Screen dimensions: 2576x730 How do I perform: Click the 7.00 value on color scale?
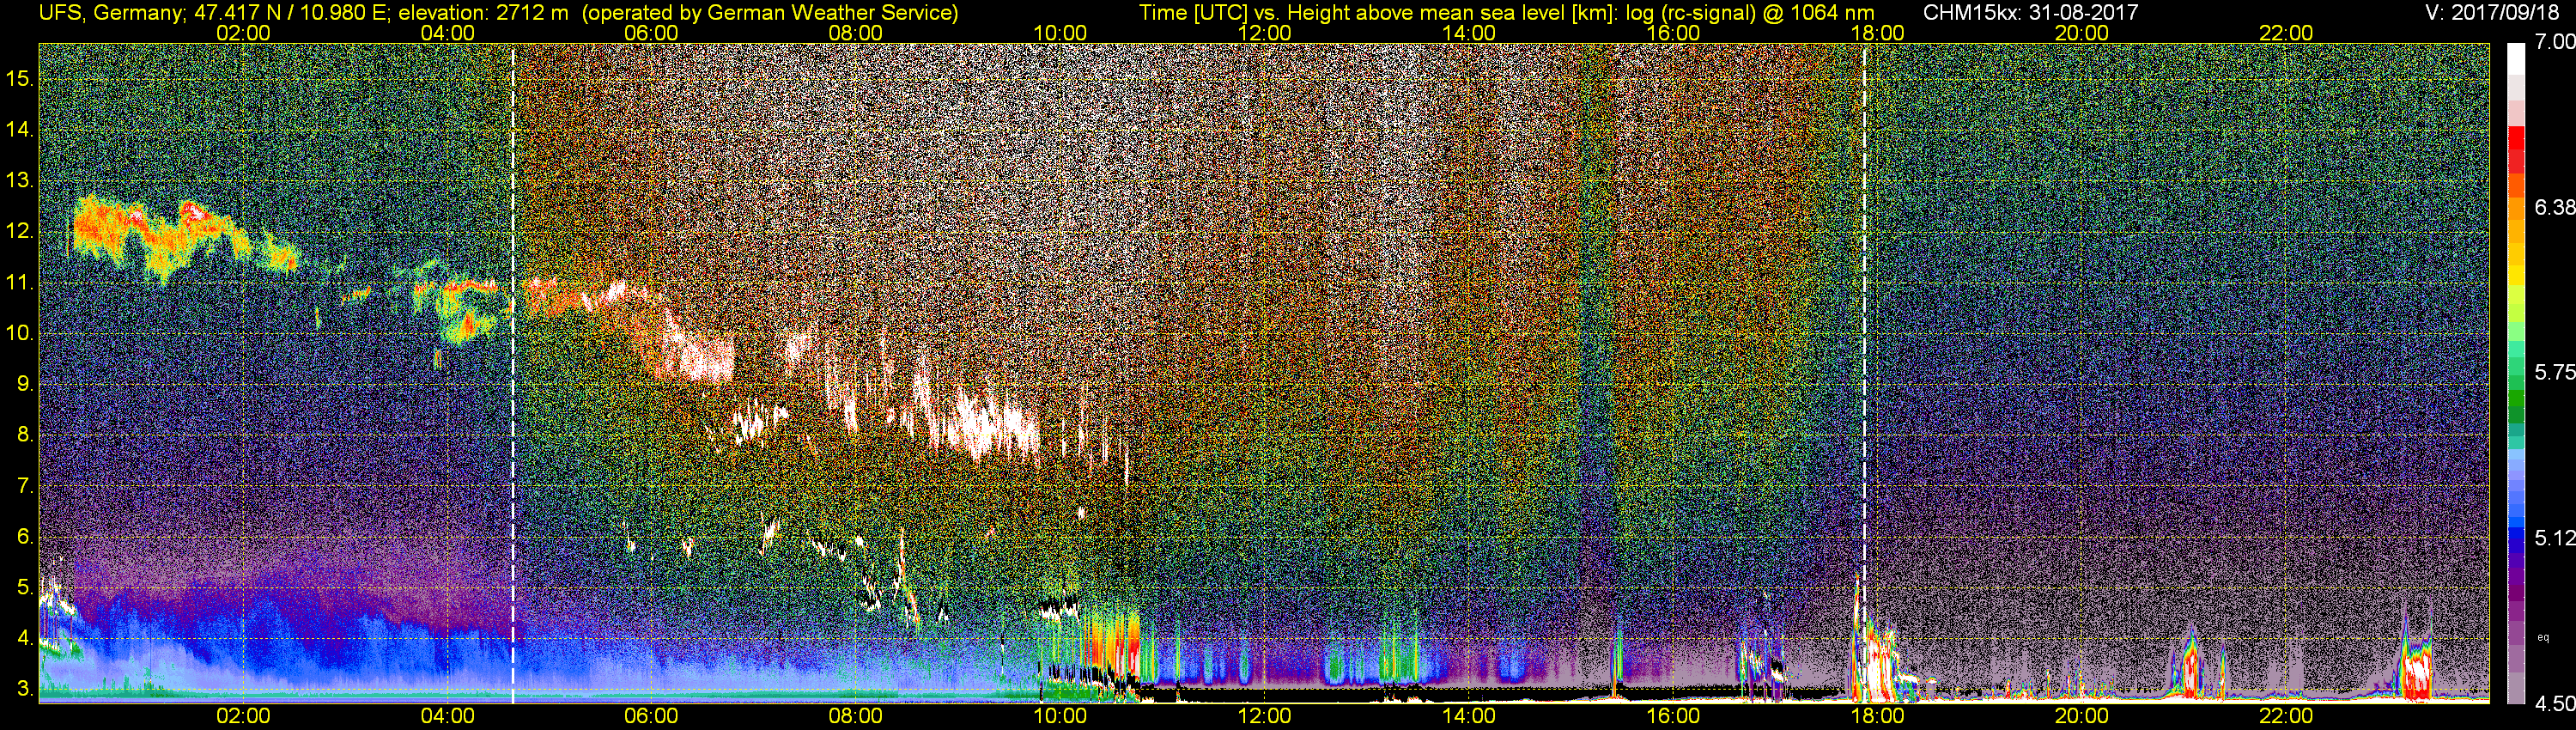[x=2554, y=42]
